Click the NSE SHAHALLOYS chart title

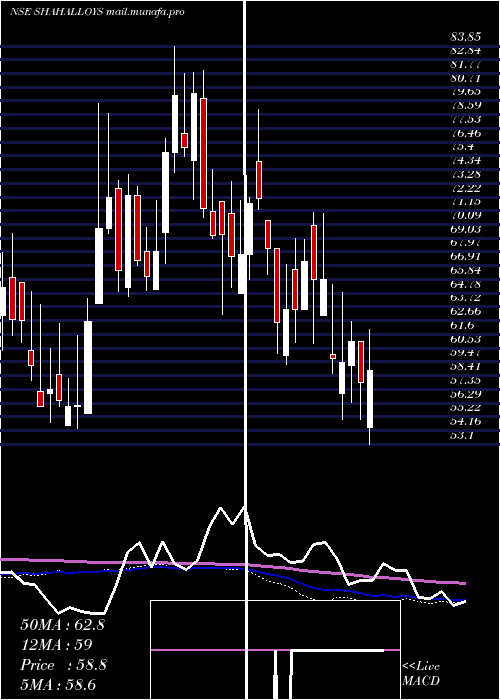point(97,12)
